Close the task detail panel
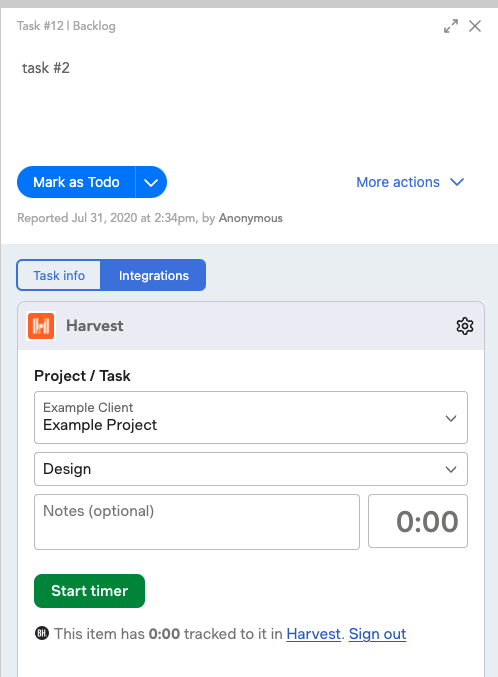 pos(475,26)
